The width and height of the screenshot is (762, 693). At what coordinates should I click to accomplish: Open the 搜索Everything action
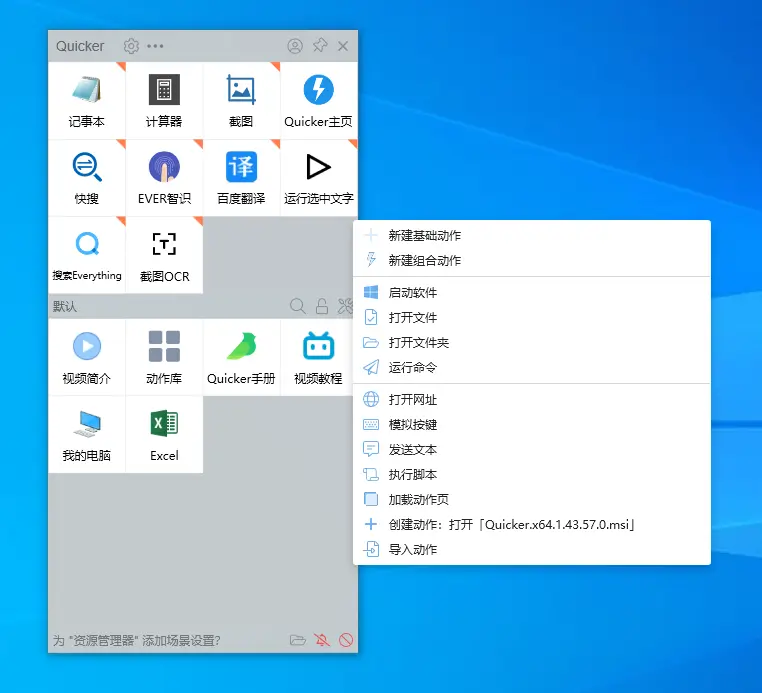click(x=86, y=255)
